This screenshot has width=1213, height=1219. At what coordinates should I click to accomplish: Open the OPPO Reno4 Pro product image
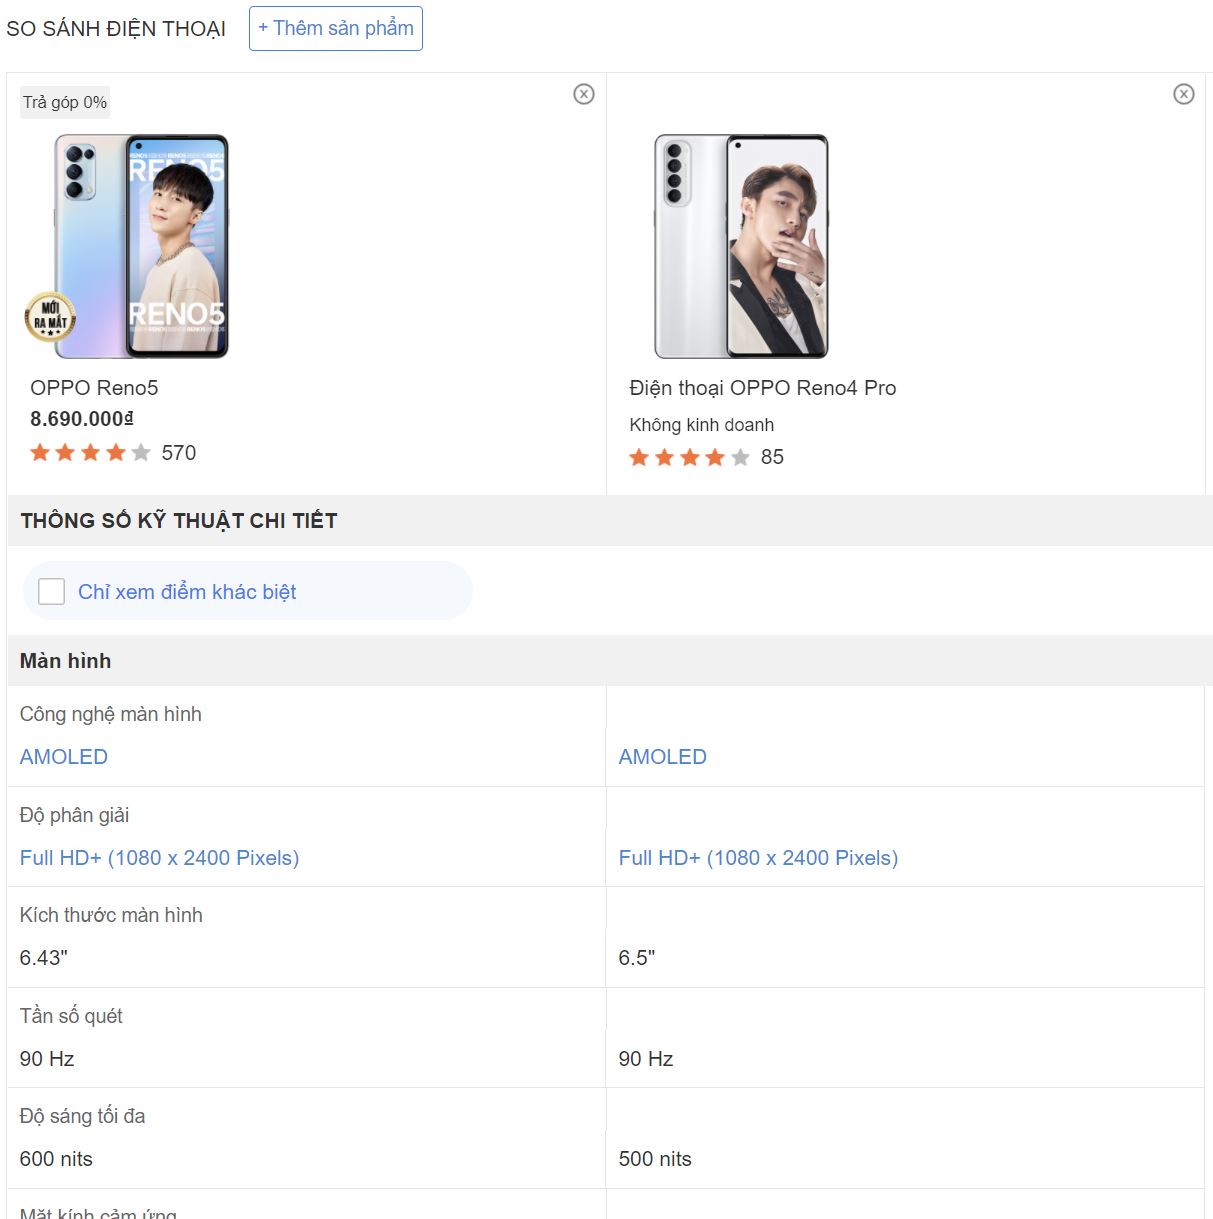click(x=741, y=246)
